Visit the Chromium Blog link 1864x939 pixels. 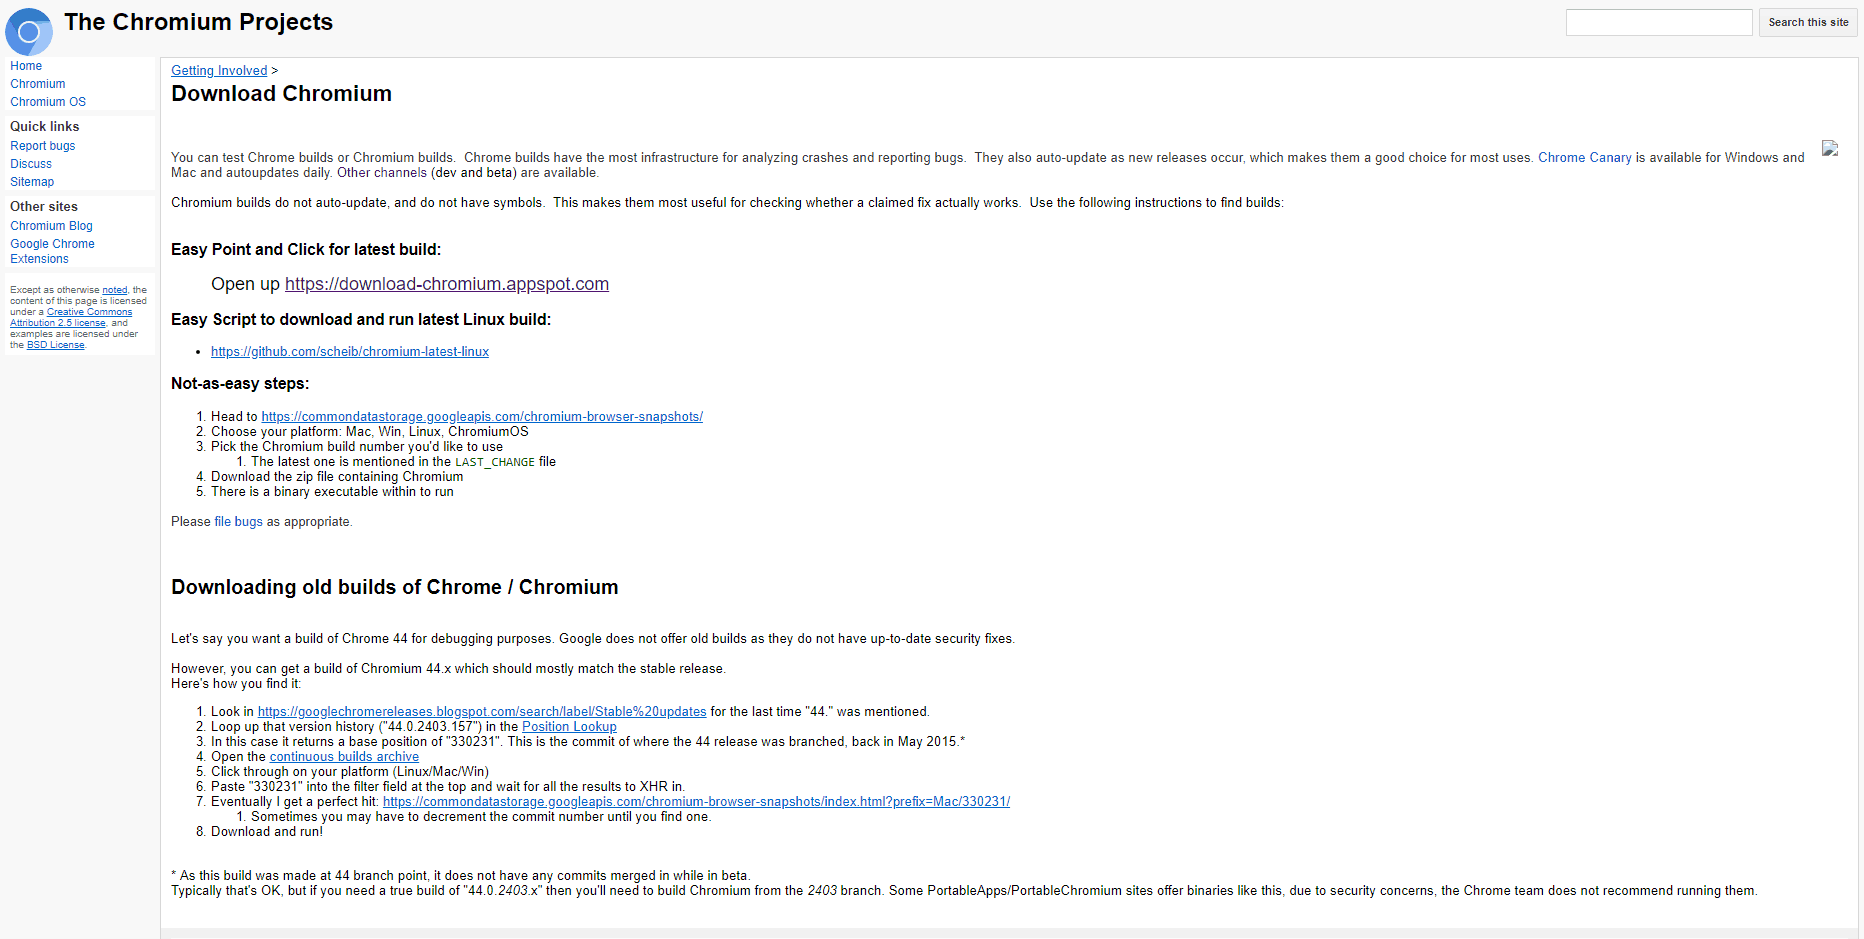(51, 226)
